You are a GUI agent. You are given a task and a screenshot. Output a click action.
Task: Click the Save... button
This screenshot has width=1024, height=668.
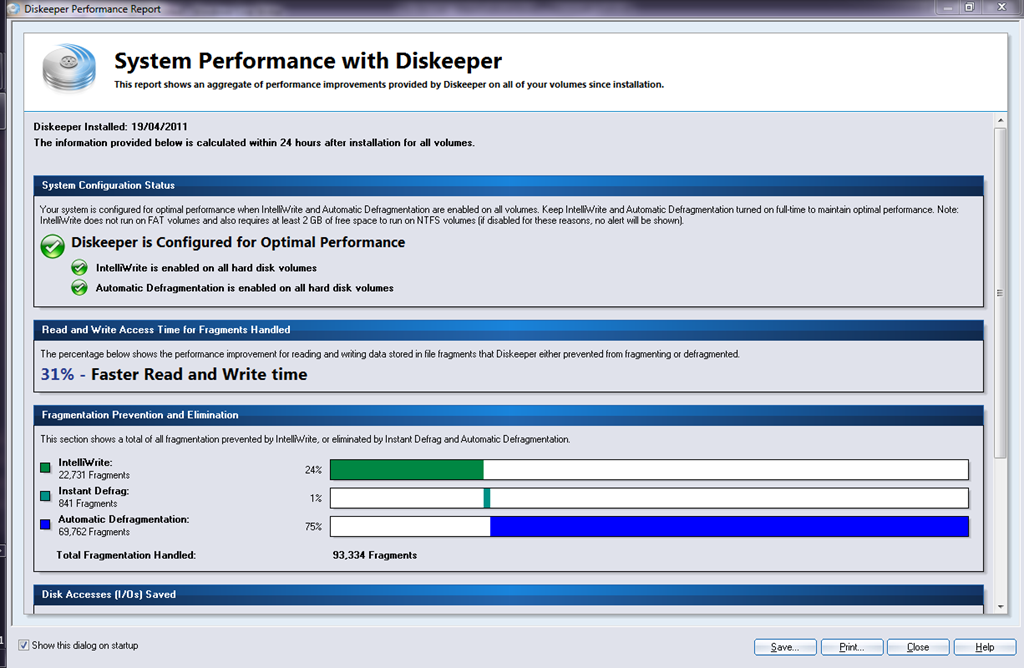pyautogui.click(x=785, y=647)
